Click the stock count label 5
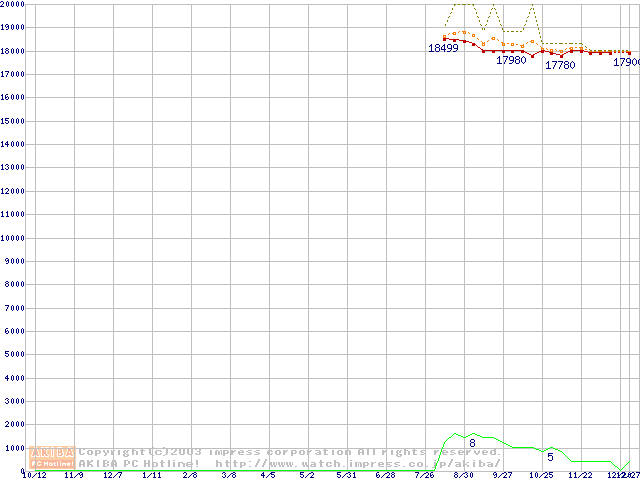Screen dimensions: 640x480 550,457
